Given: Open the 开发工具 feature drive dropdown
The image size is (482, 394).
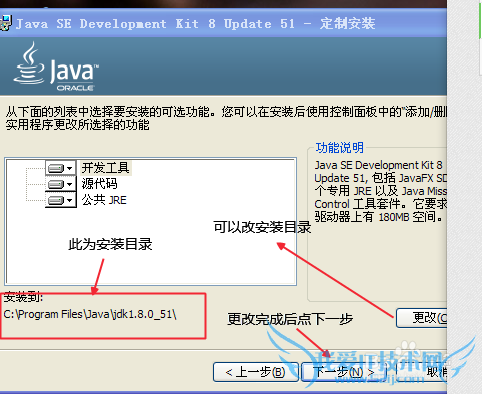Looking at the screenshot, I should pyautogui.click(x=61, y=168).
